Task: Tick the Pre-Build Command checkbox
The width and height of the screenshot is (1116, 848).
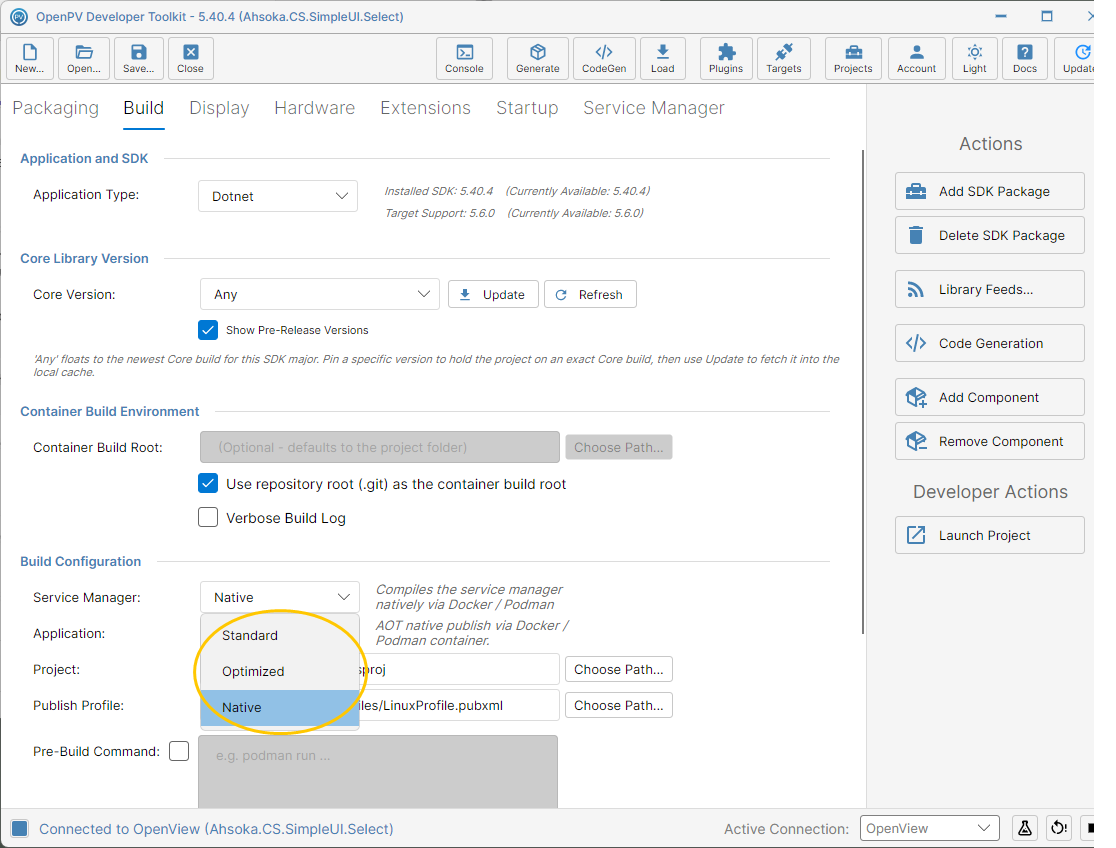Action: tap(179, 751)
